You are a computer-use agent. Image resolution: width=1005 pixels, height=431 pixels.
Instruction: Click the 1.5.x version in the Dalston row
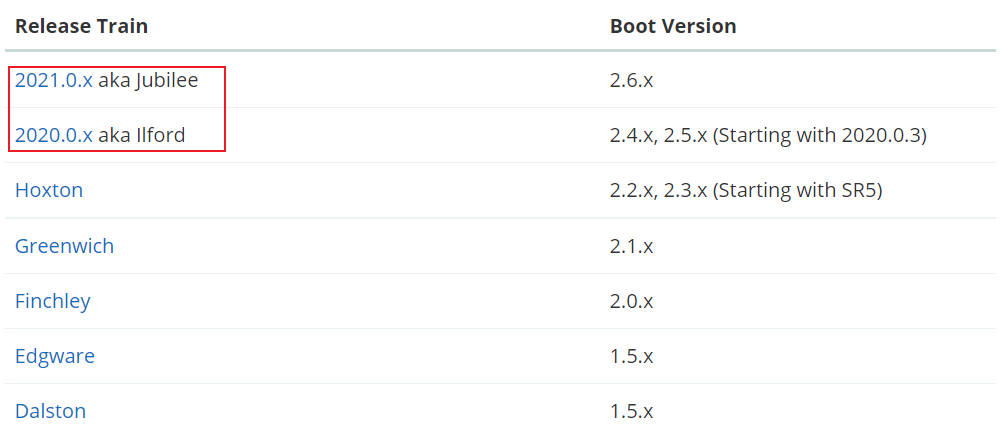(631, 411)
